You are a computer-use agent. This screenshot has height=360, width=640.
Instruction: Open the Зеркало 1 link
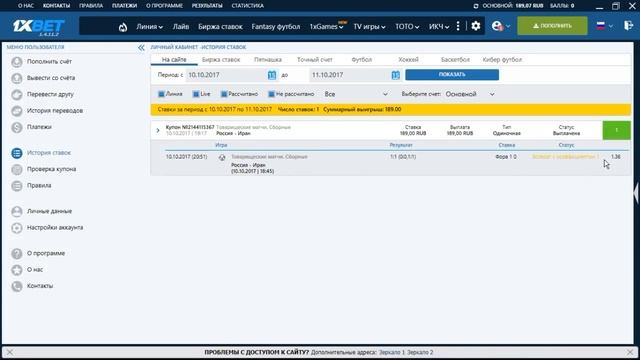click(x=392, y=352)
